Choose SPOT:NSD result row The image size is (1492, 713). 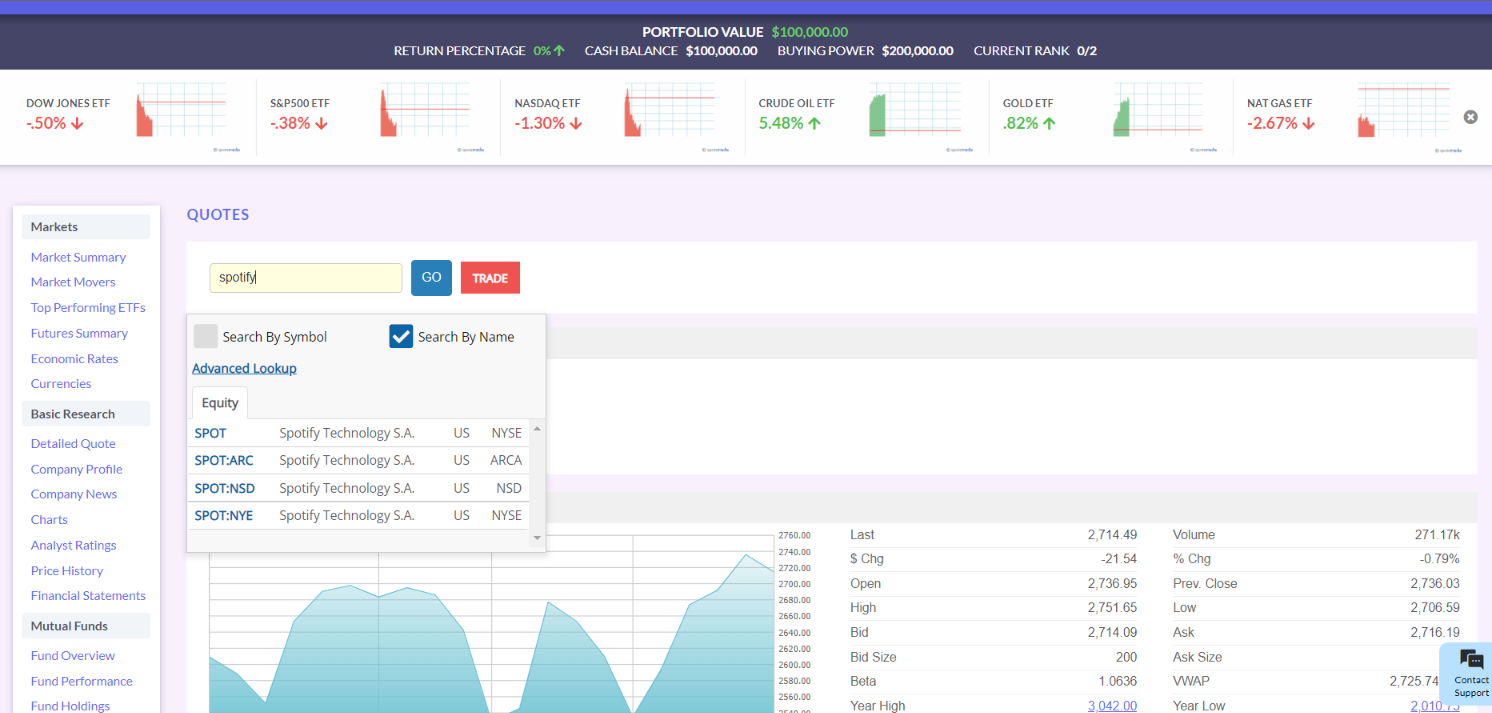pos(359,488)
